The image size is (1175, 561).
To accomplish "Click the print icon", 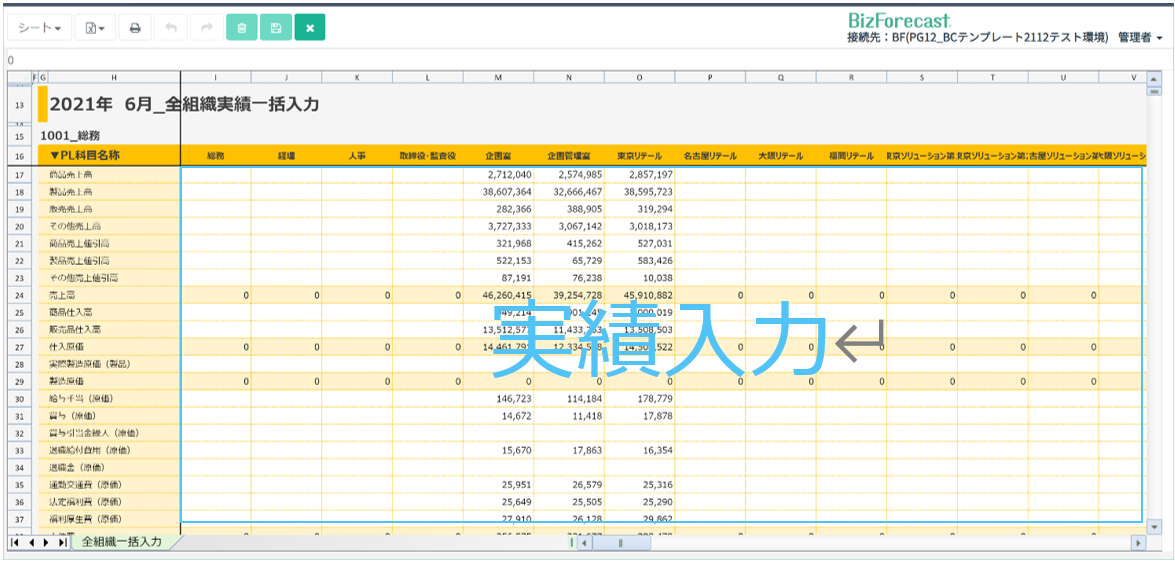I will coord(135,28).
